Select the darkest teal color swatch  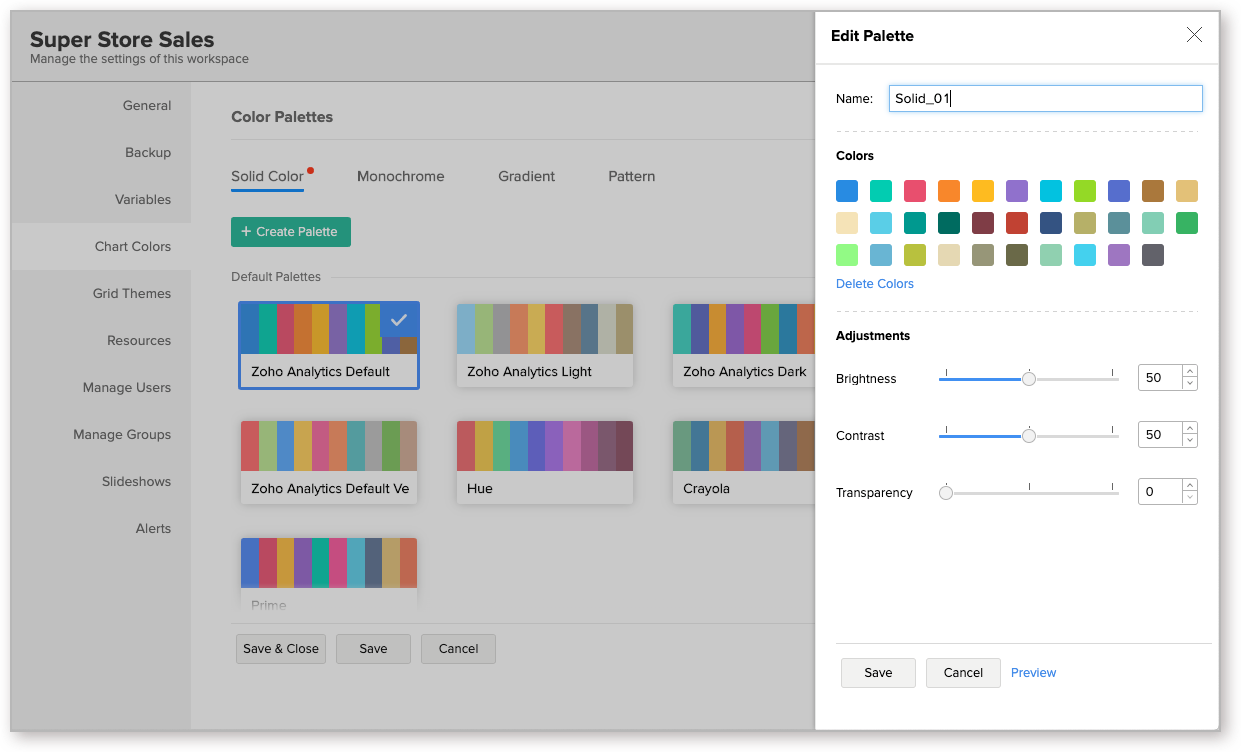[x=949, y=223]
